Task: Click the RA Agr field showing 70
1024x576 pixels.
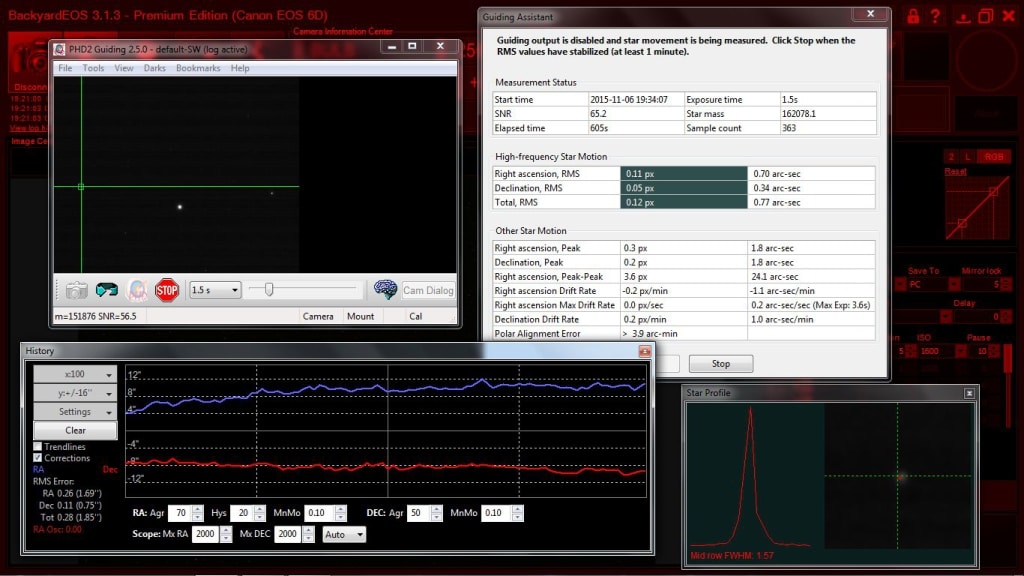Action: [x=180, y=513]
